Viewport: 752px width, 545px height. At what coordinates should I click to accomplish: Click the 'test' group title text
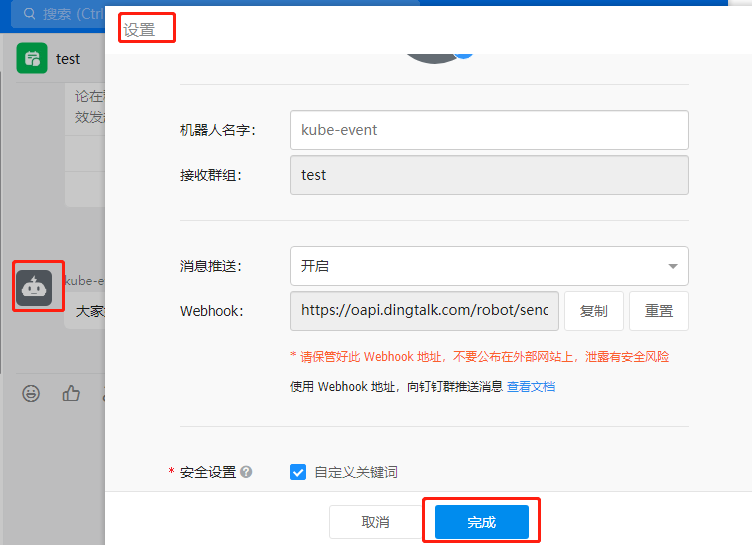(68, 59)
